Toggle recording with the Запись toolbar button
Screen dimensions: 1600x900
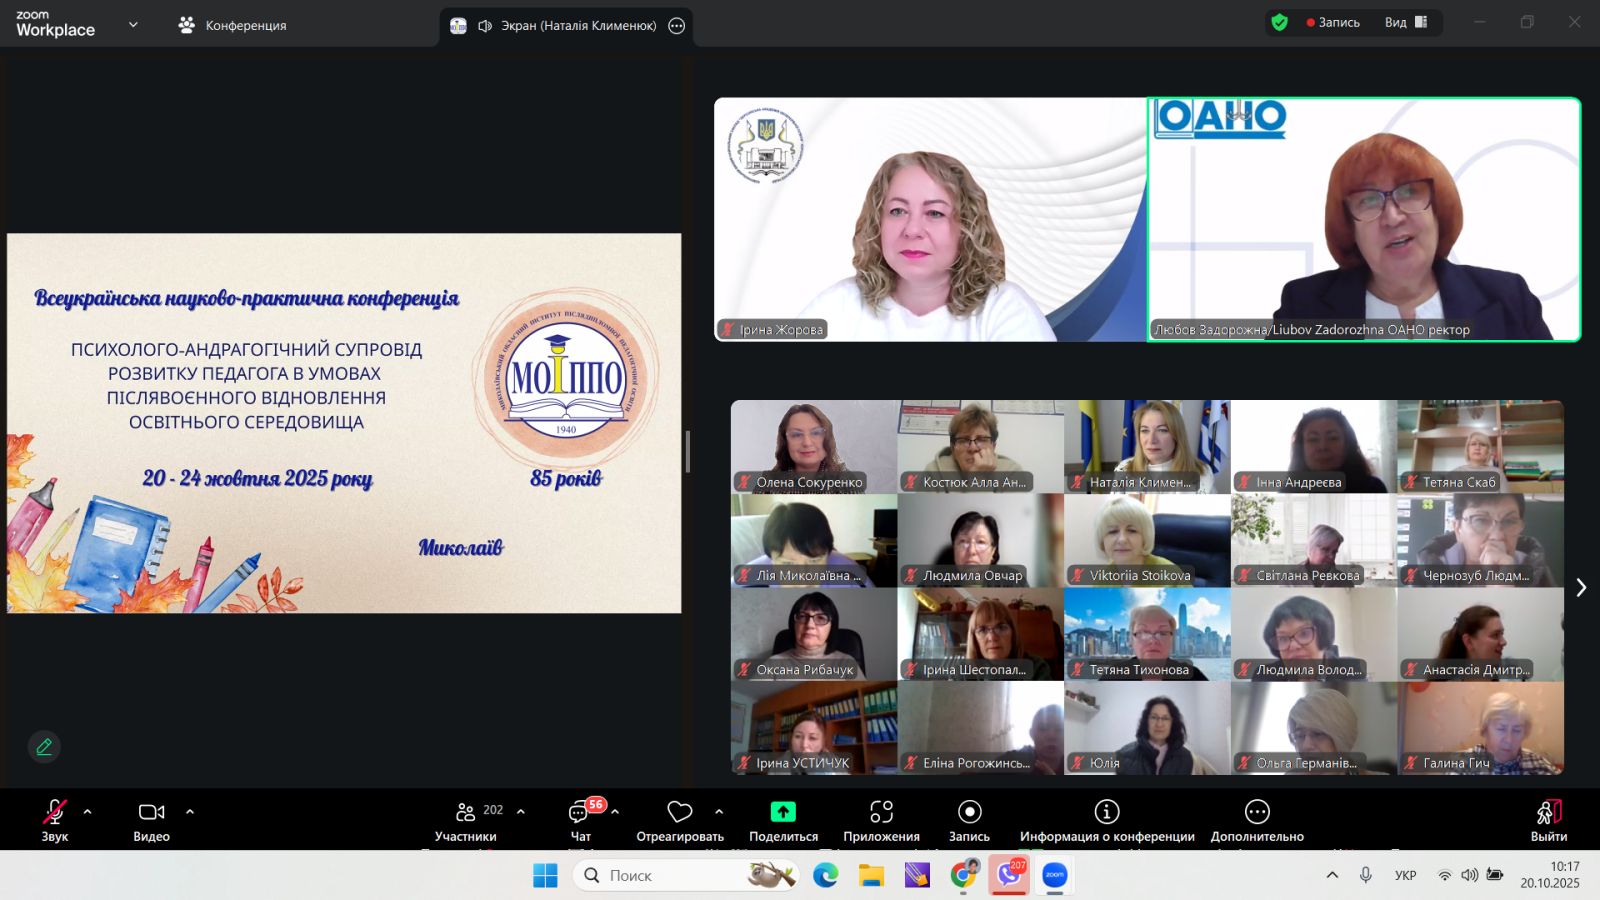(969, 812)
